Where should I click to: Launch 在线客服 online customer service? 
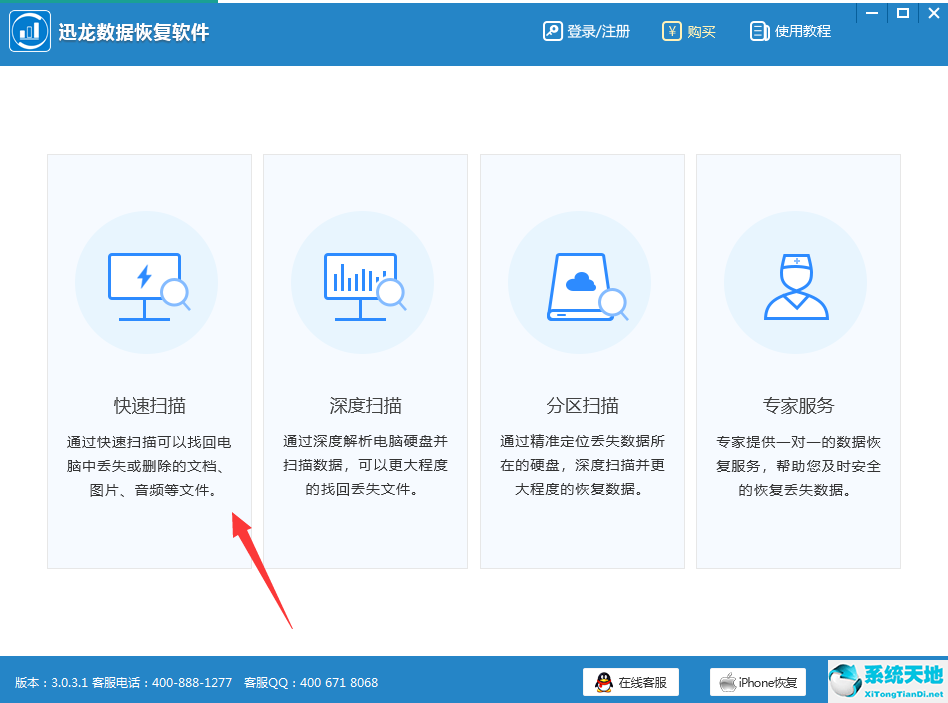pyautogui.click(x=630, y=682)
